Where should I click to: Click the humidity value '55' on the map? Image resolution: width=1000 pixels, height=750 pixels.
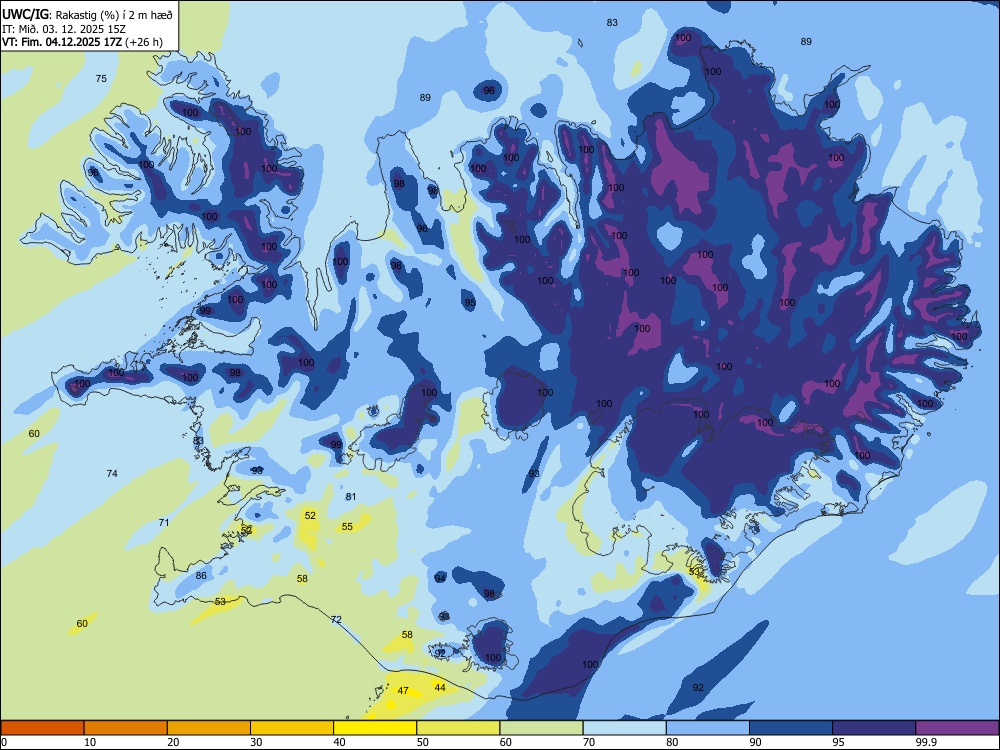coord(347,526)
